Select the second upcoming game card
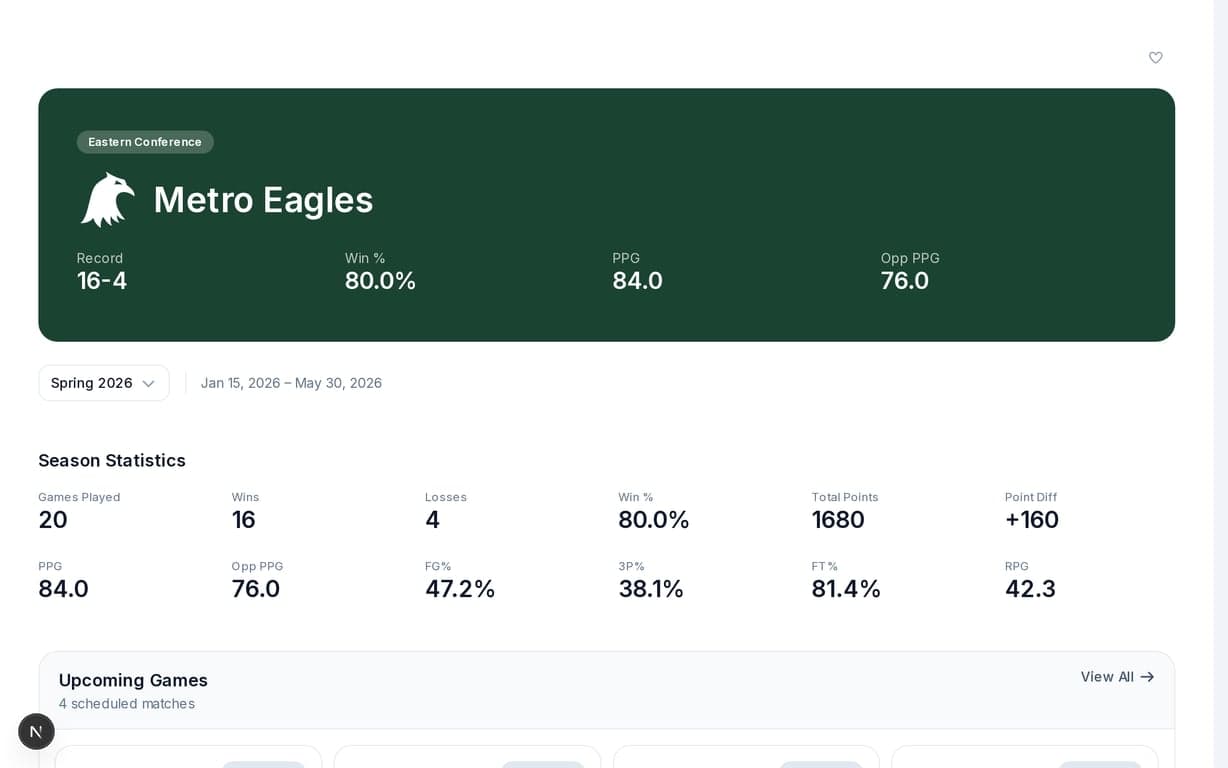Screen dimensions: 1228x768 click(467, 757)
